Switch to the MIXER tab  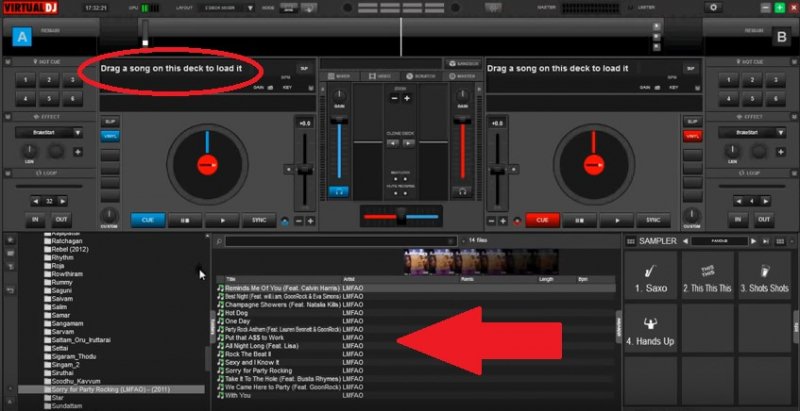click(x=339, y=76)
